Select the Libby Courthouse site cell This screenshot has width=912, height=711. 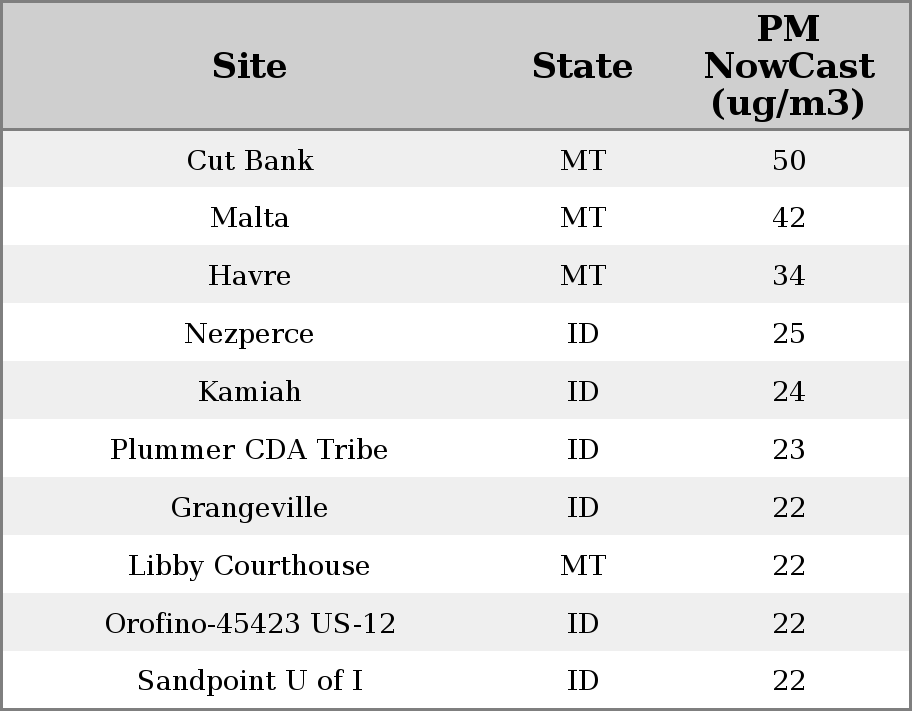(x=249, y=566)
